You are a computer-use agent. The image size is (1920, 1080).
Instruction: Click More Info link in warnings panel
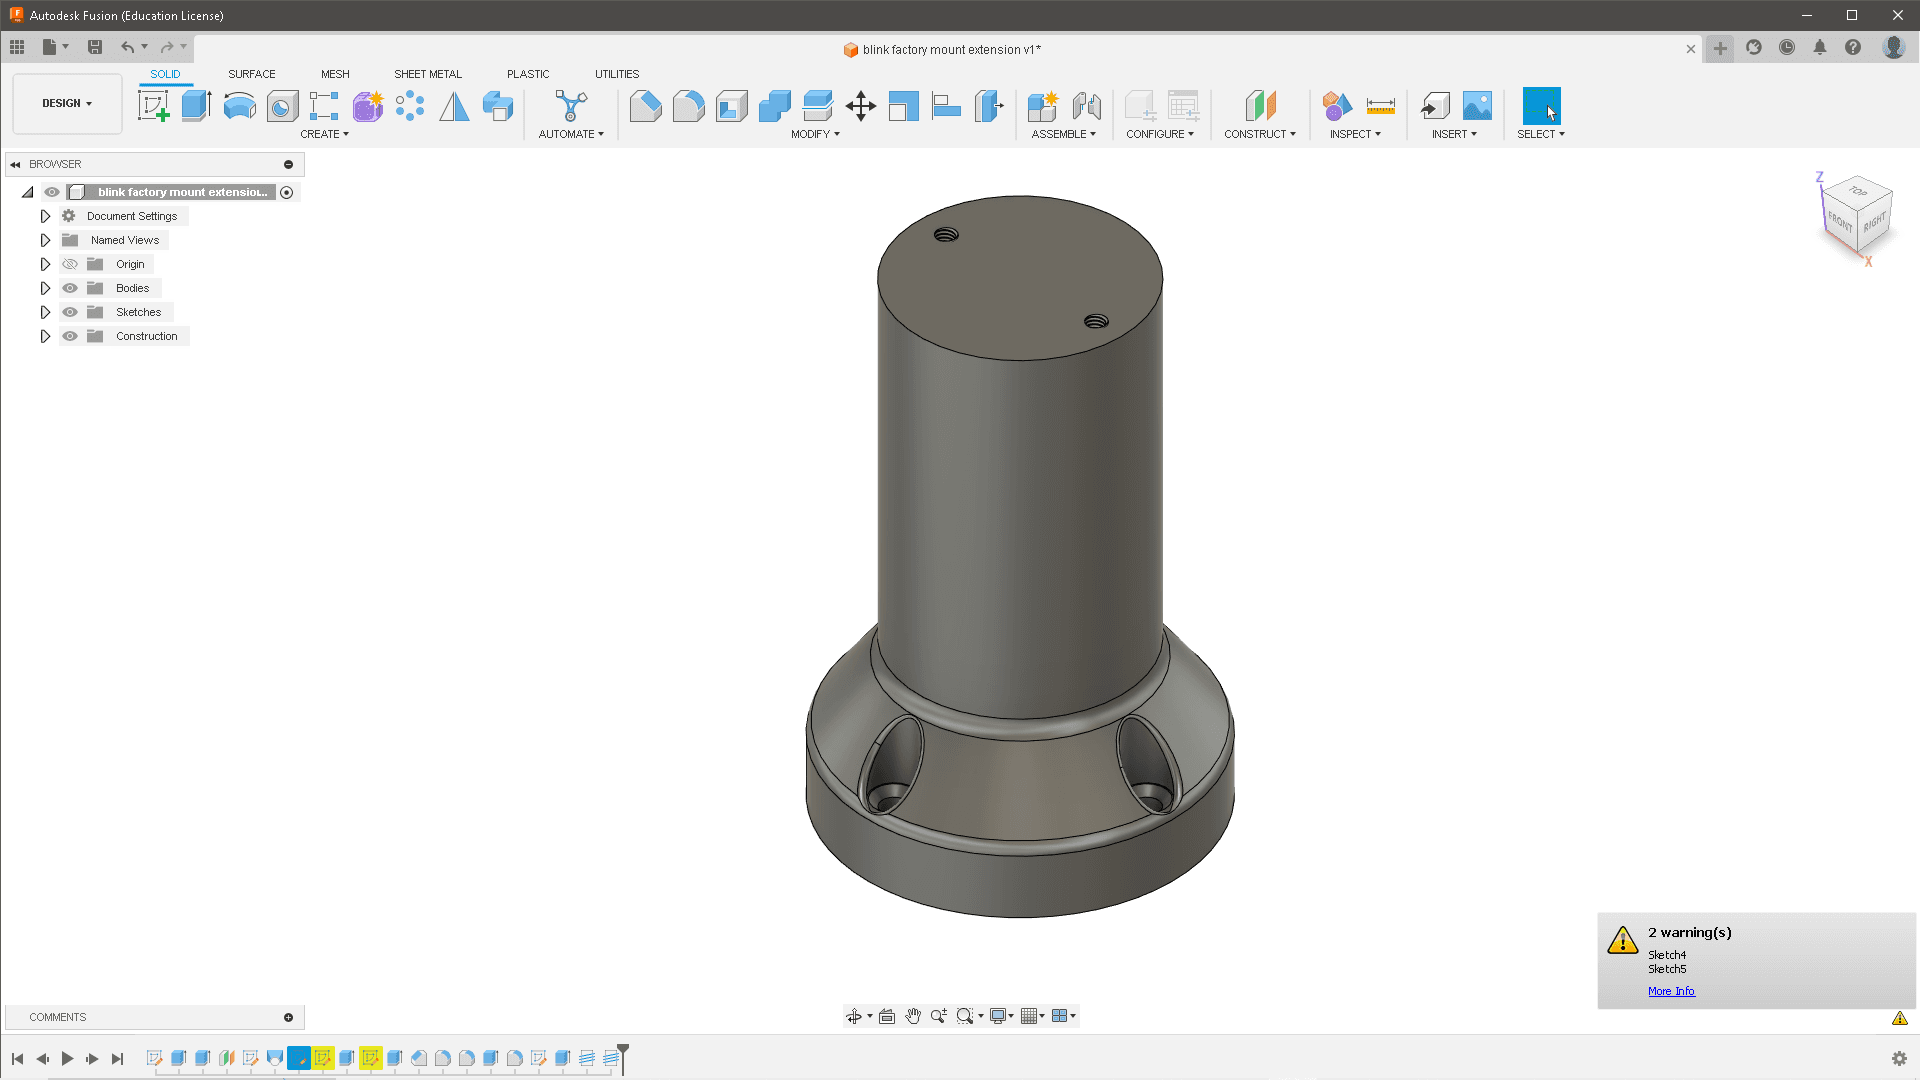click(x=1671, y=990)
